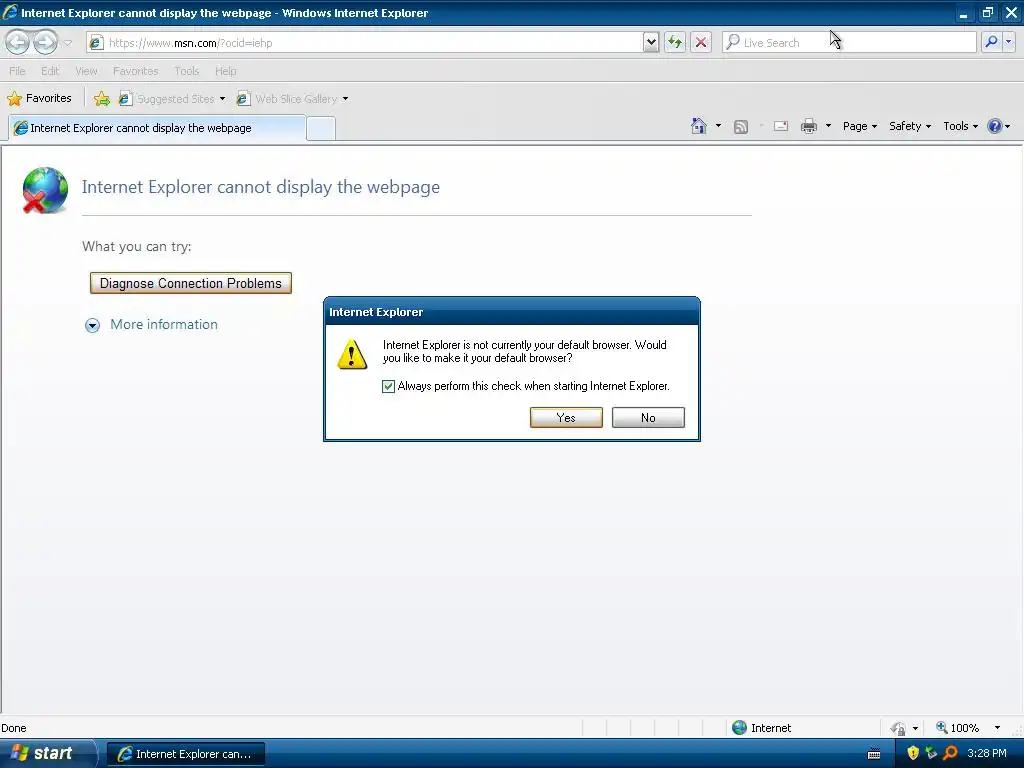Select the 'Internet Explorer cannot display' tab
This screenshot has width=1024, height=768.
pos(157,128)
